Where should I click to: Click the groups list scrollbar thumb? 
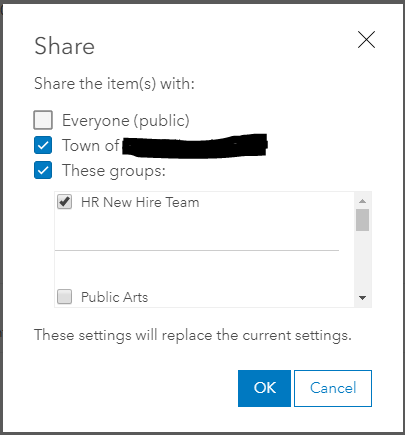tap(362, 220)
